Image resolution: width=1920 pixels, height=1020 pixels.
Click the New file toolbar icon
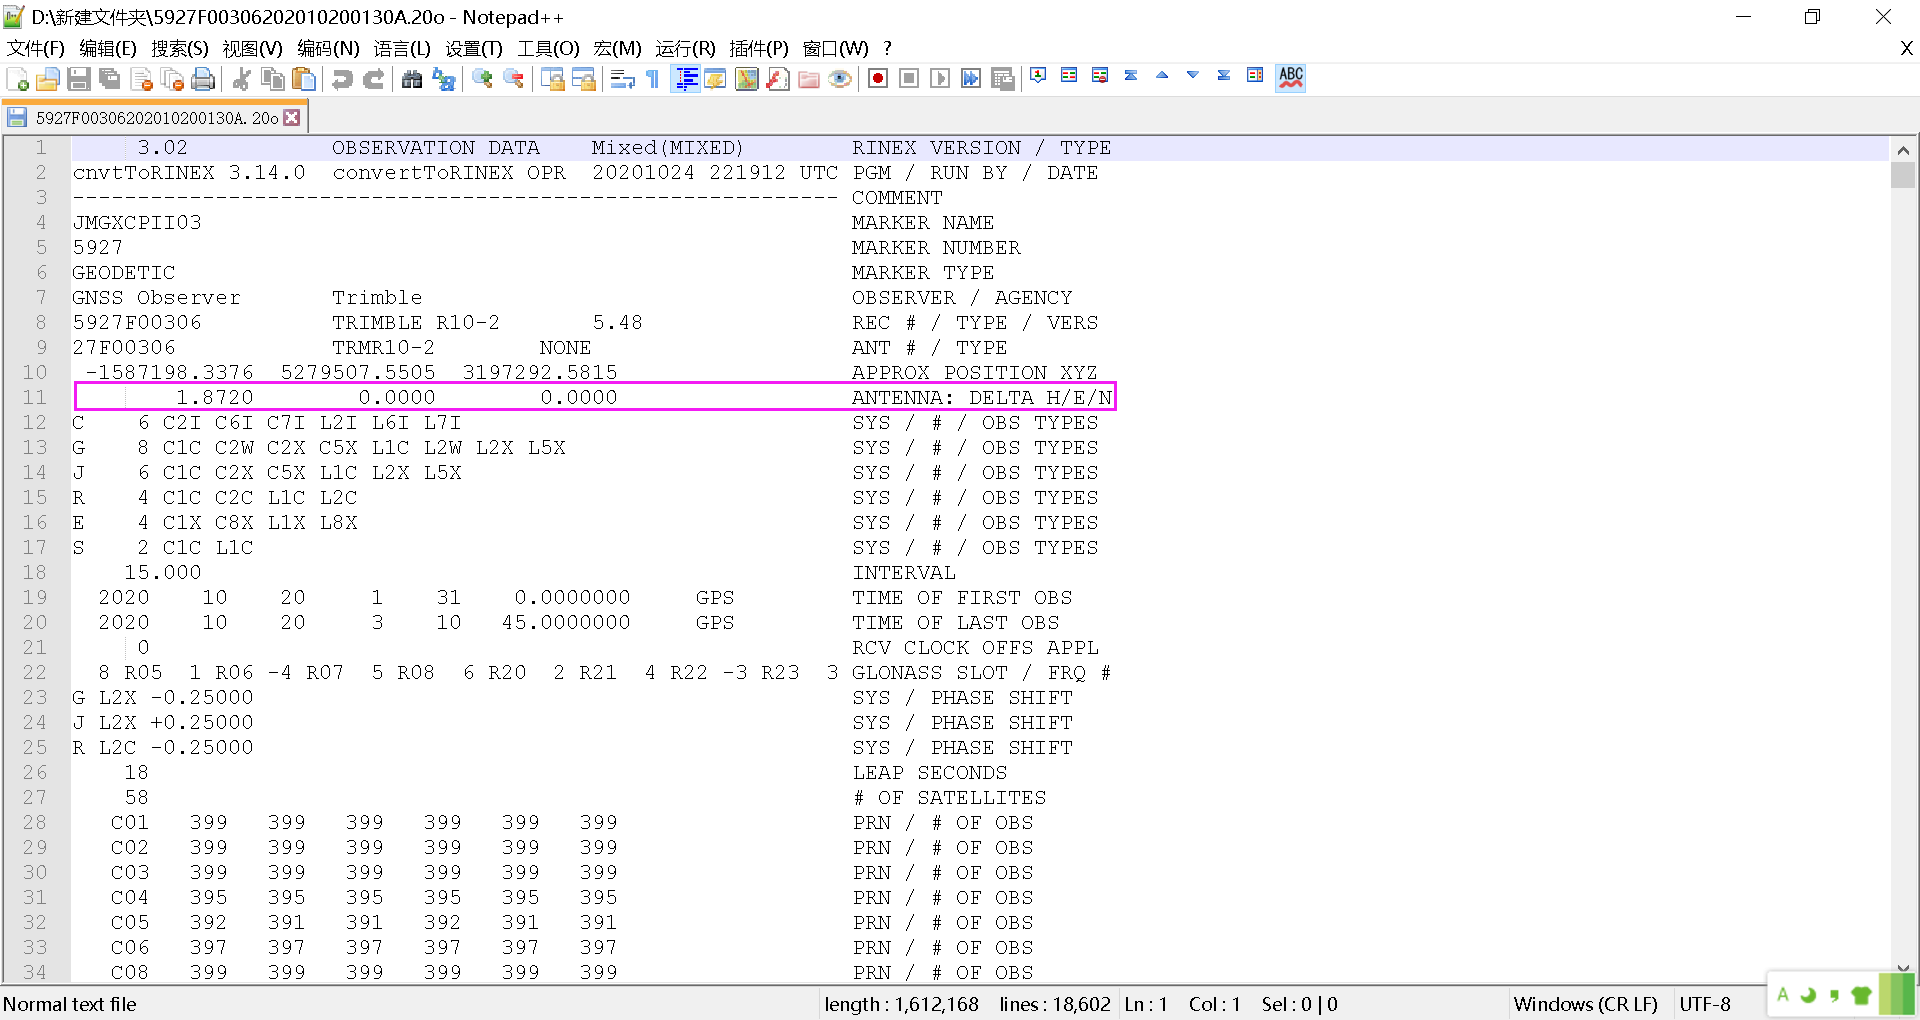[17, 79]
